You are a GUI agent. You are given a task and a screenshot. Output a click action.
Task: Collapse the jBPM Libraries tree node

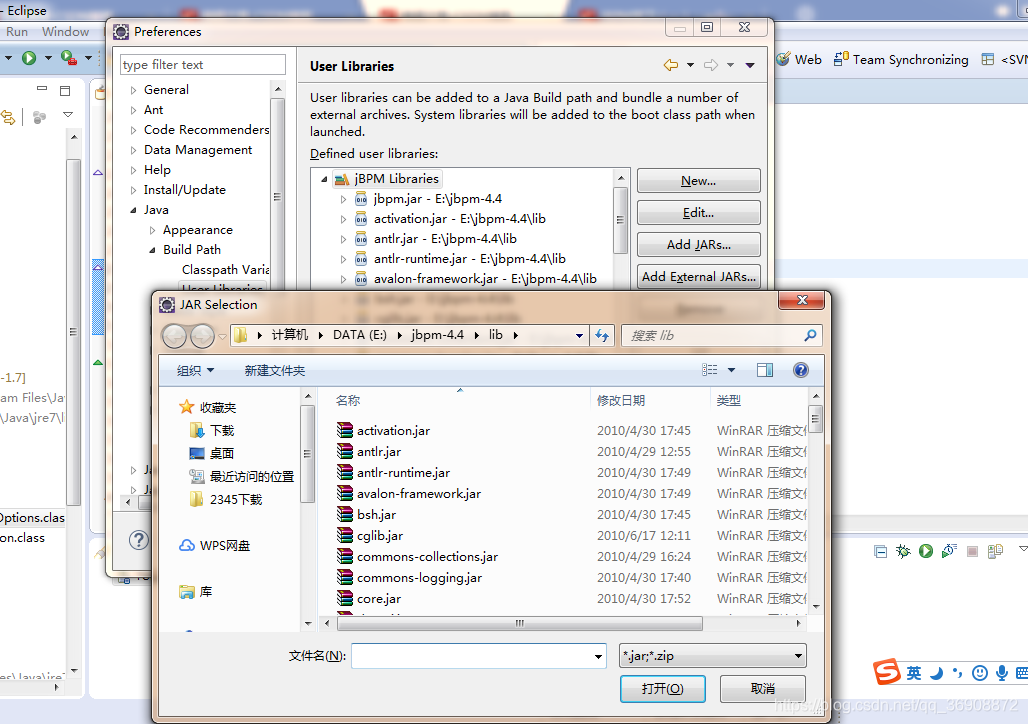click(x=324, y=178)
